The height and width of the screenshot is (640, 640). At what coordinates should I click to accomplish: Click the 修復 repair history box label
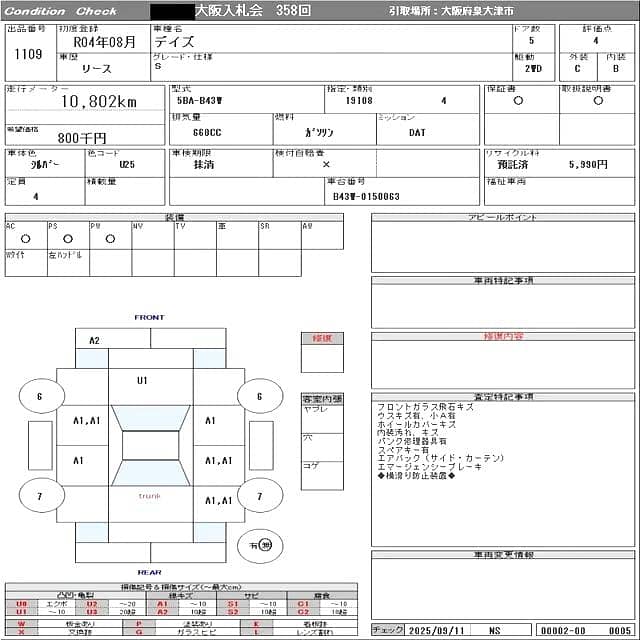click(321, 338)
